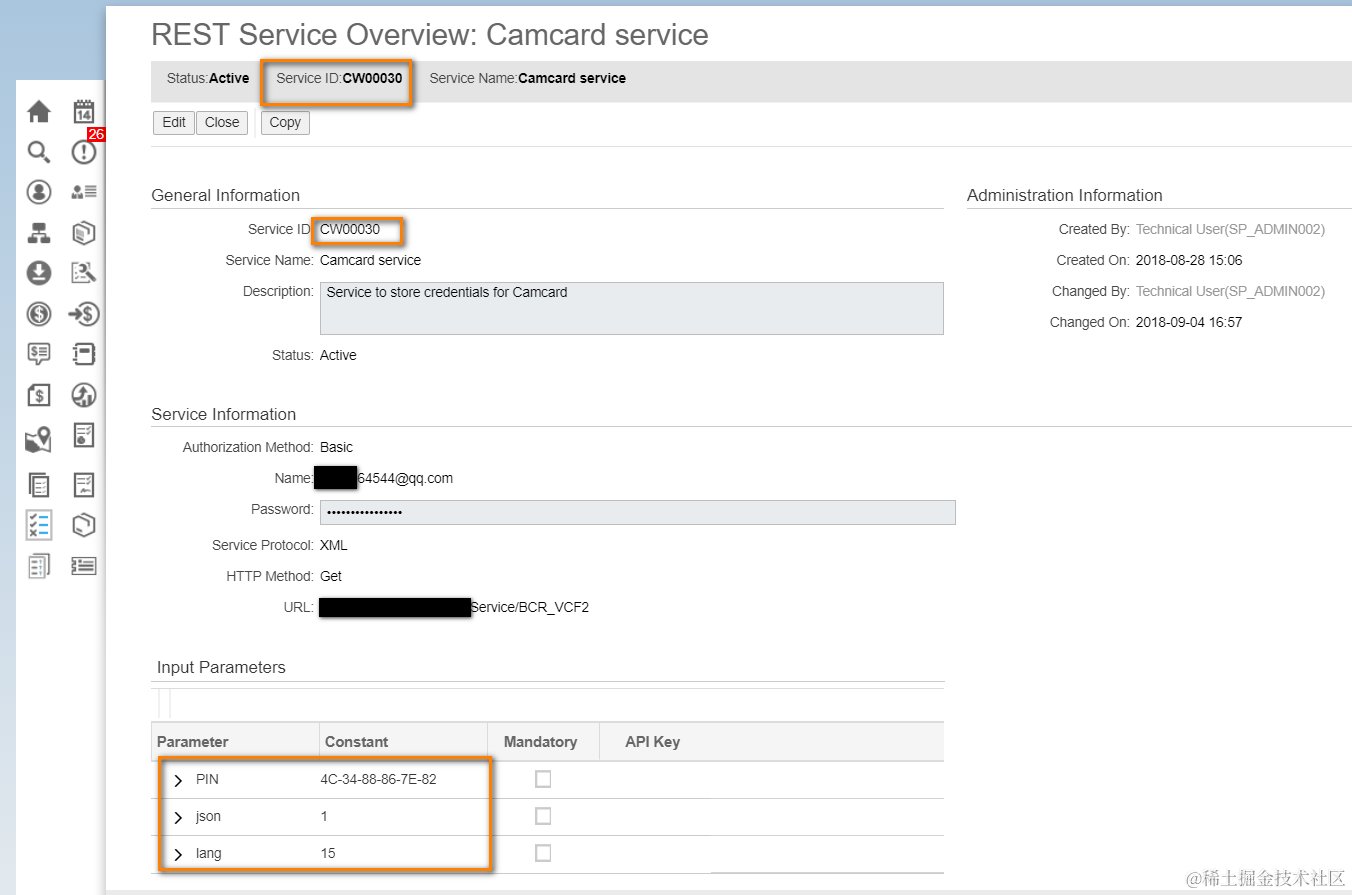Click the API Key column header
Image resolution: width=1352 pixels, height=895 pixels.
pos(652,741)
